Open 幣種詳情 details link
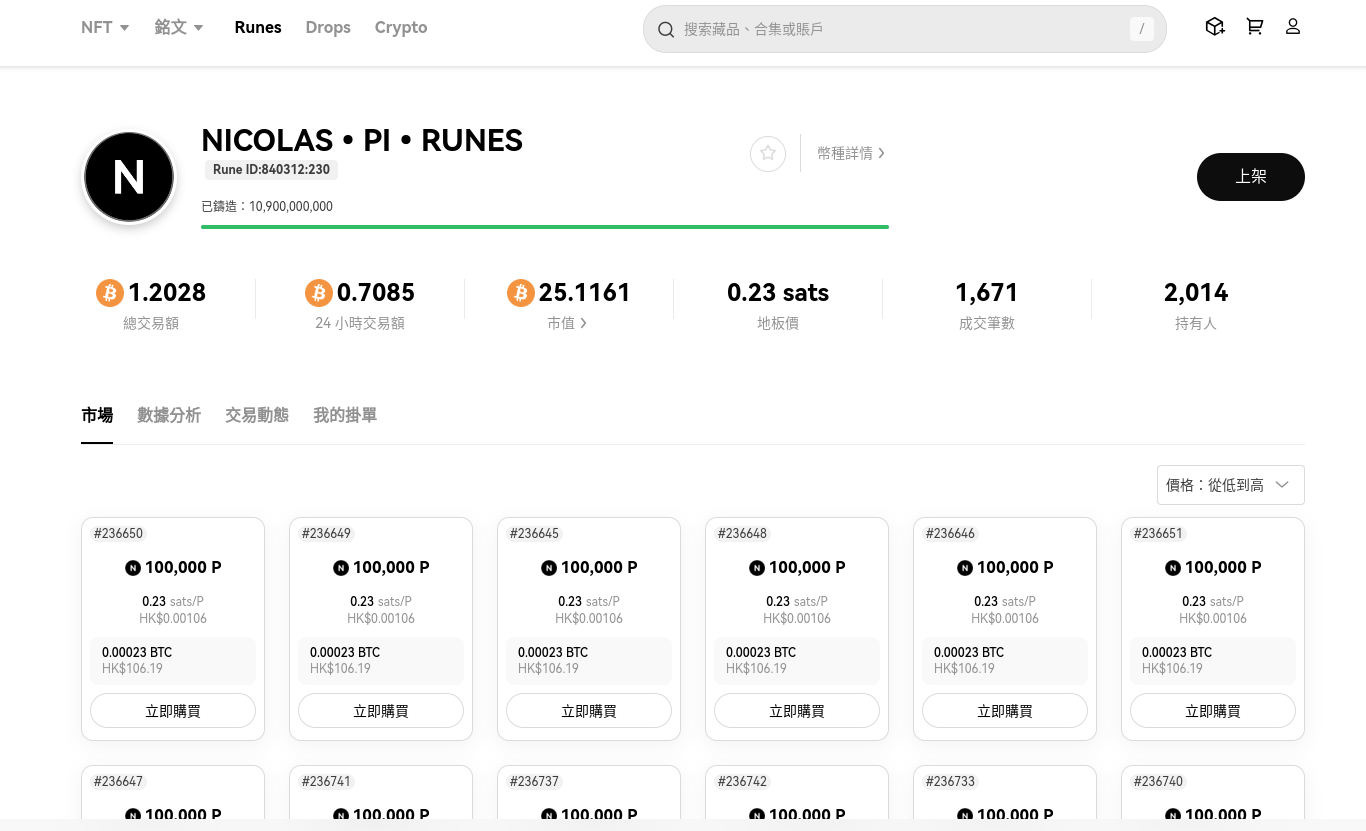 [x=850, y=153]
